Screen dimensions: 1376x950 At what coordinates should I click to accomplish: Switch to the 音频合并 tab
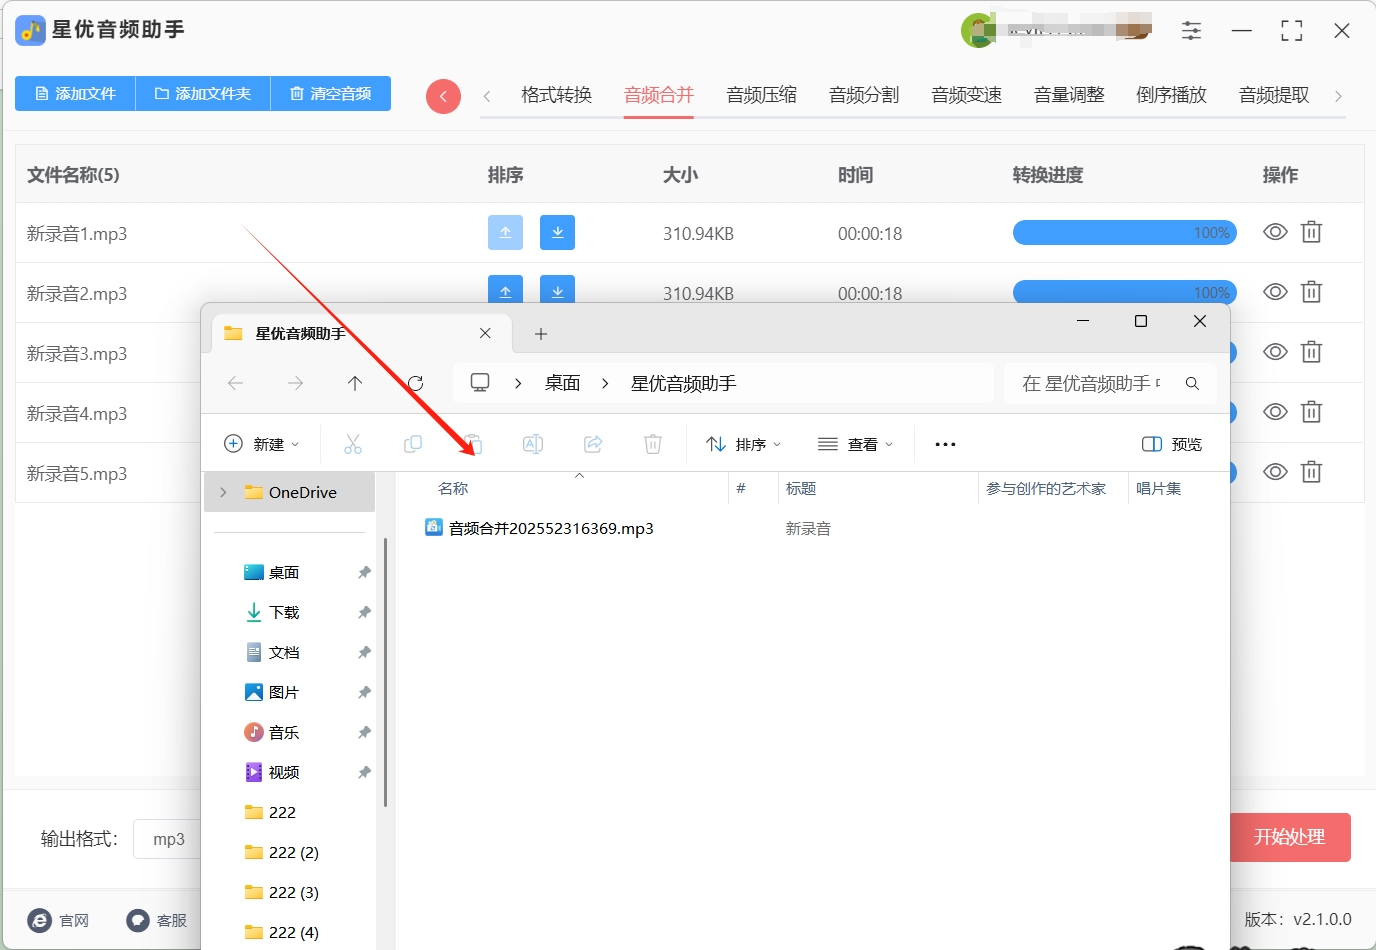coord(659,95)
